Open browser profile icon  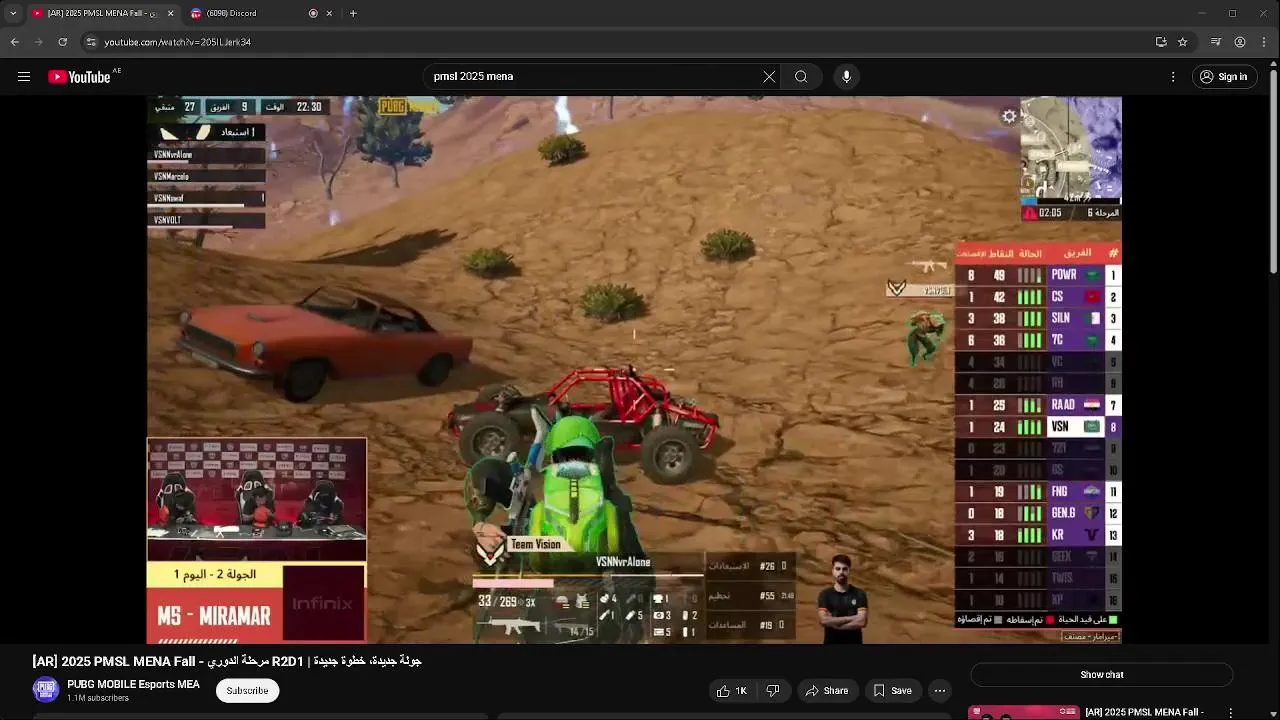(x=1240, y=42)
